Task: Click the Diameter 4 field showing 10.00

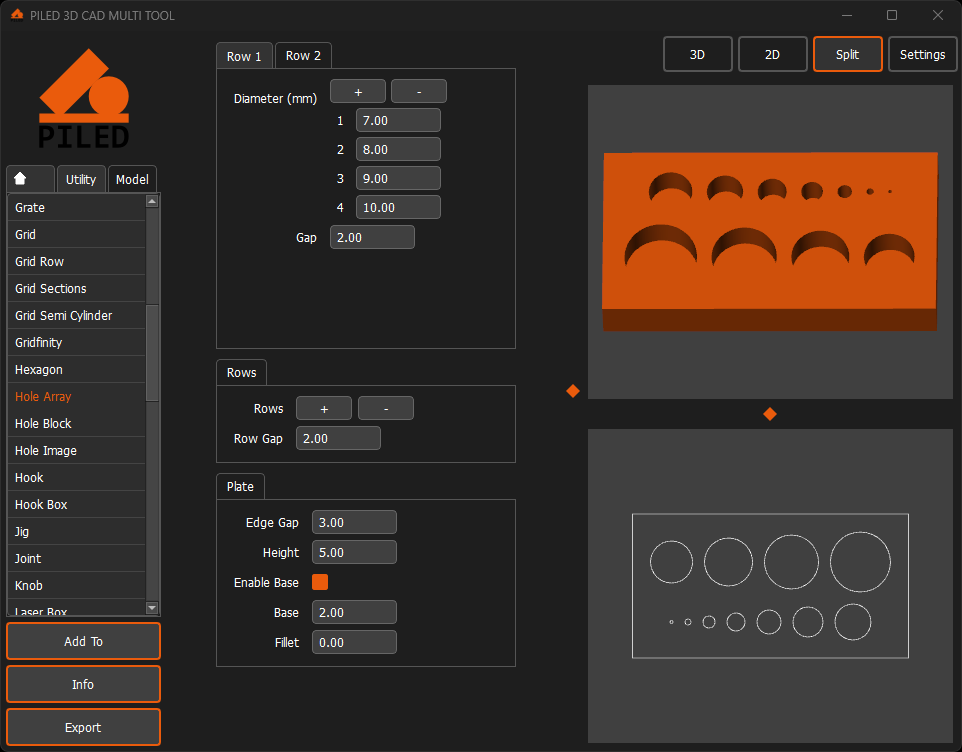Action: tap(398, 207)
